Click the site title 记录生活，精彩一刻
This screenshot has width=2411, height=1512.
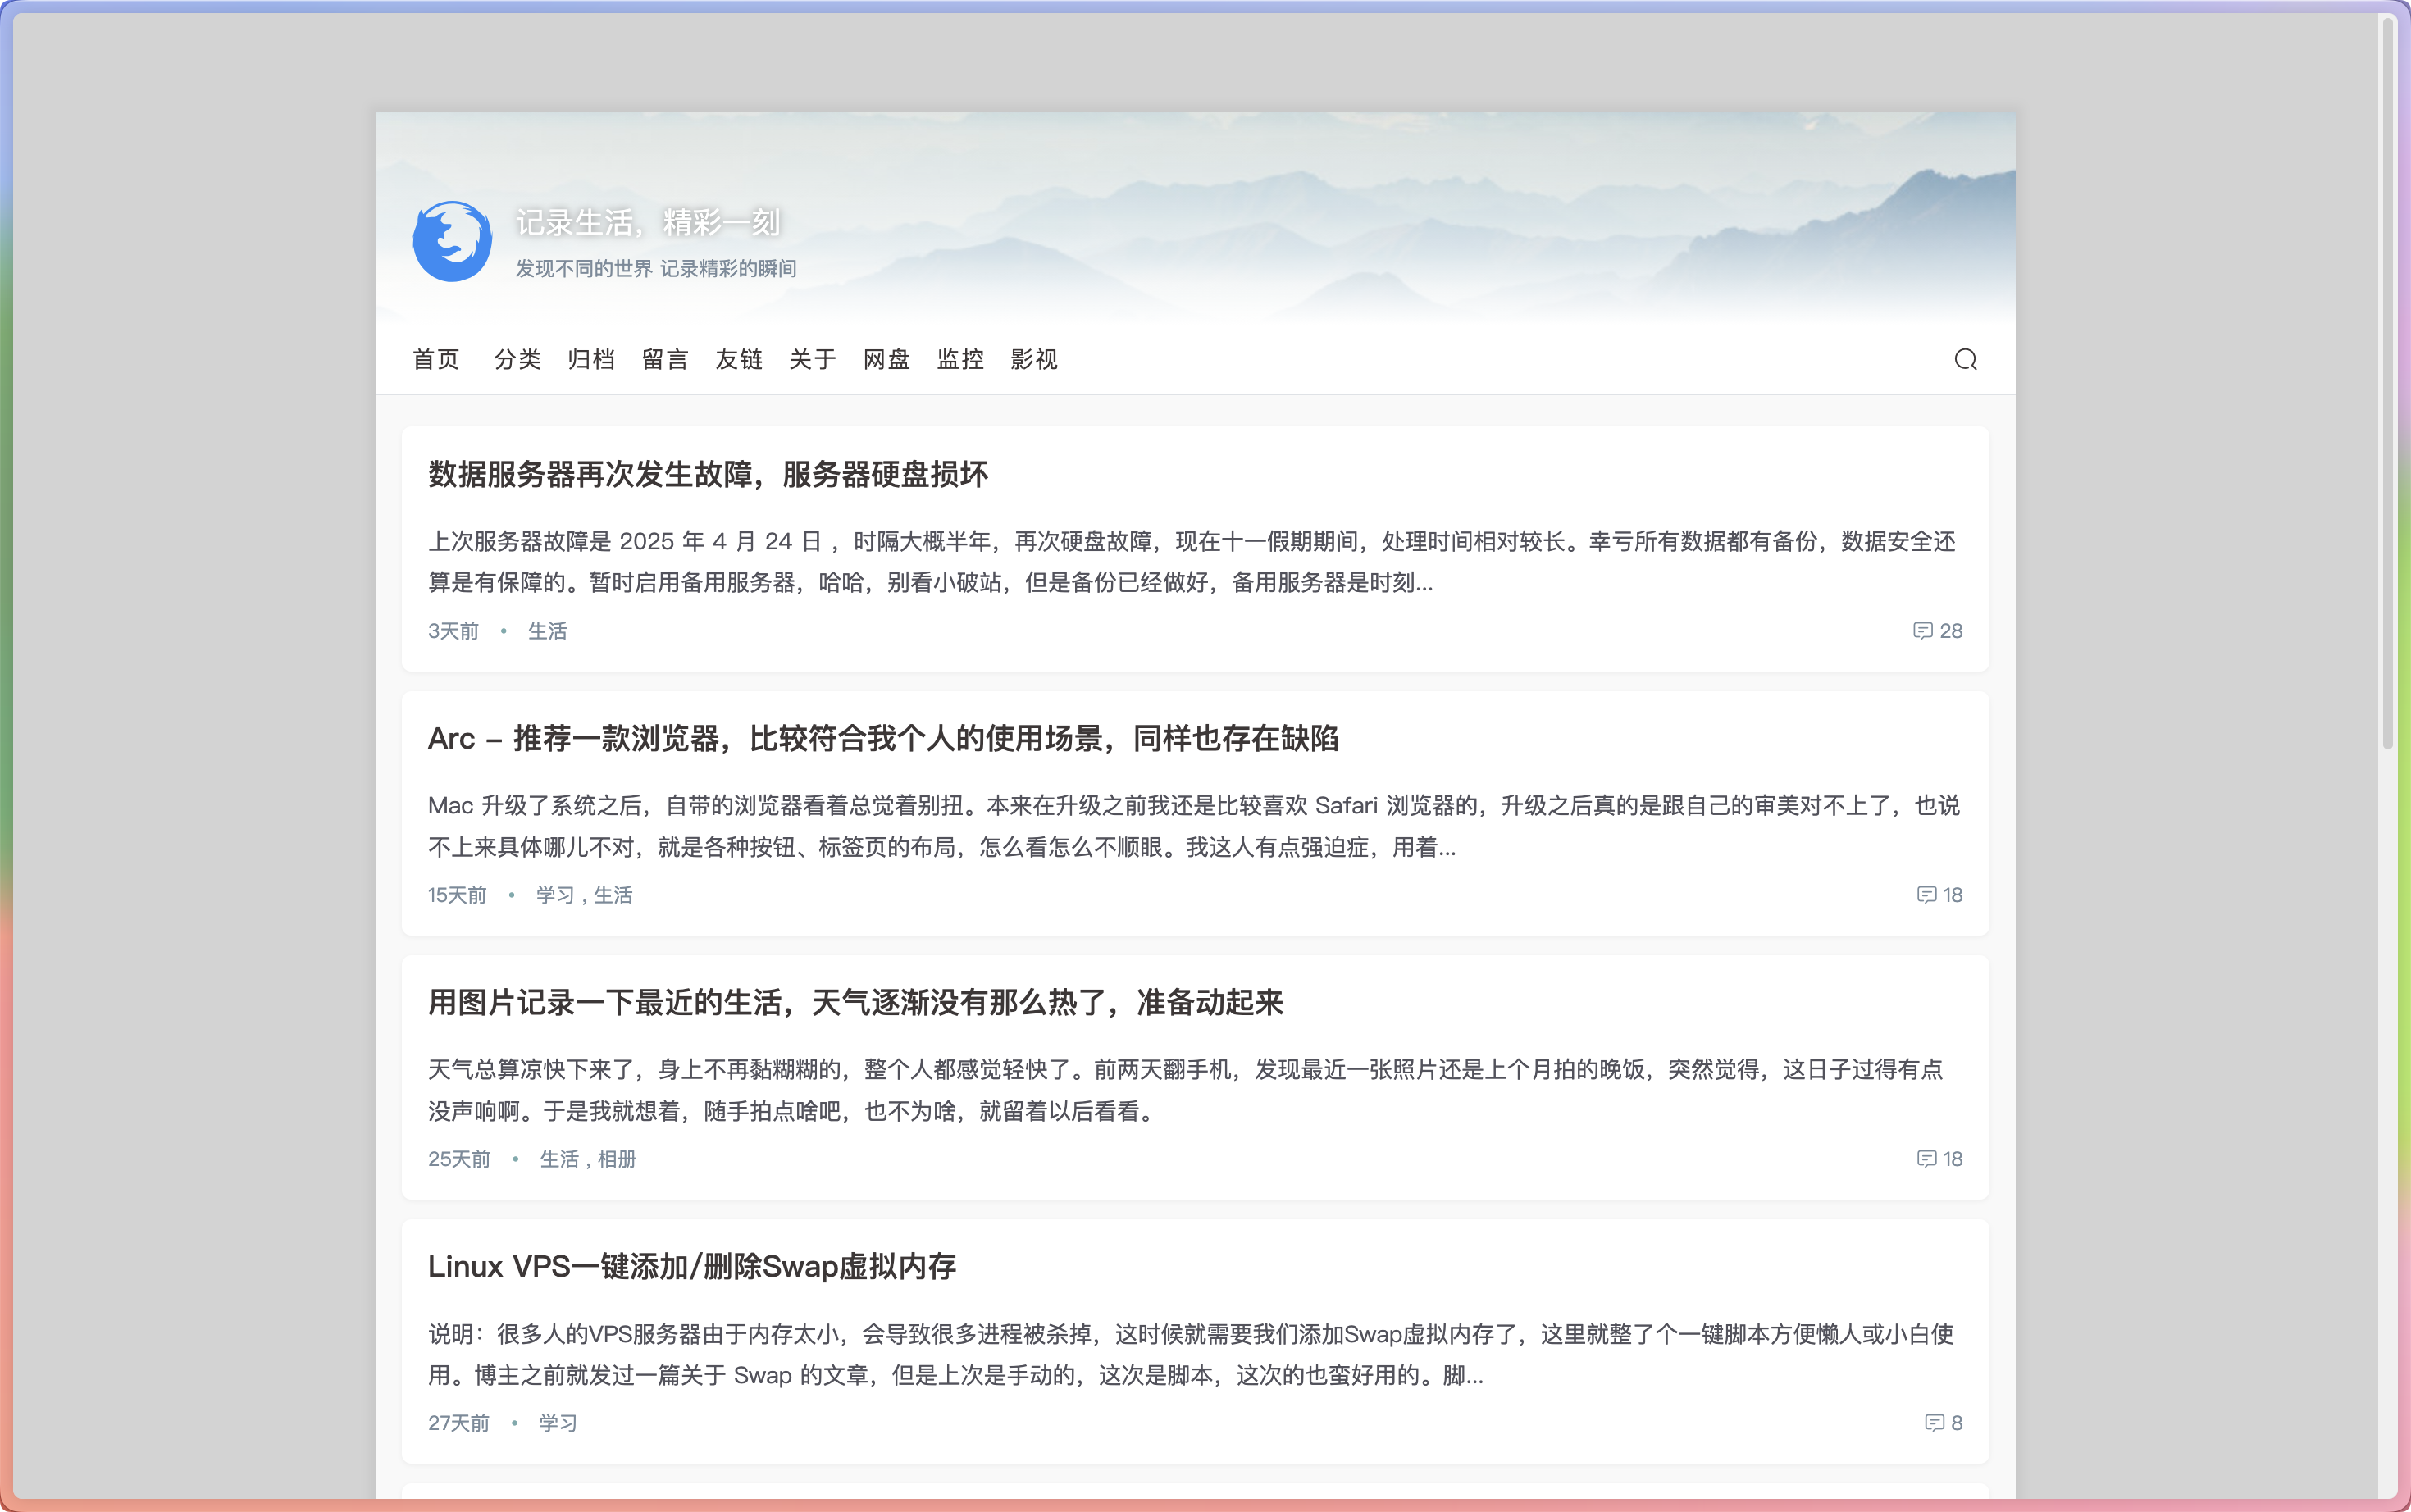coord(648,222)
